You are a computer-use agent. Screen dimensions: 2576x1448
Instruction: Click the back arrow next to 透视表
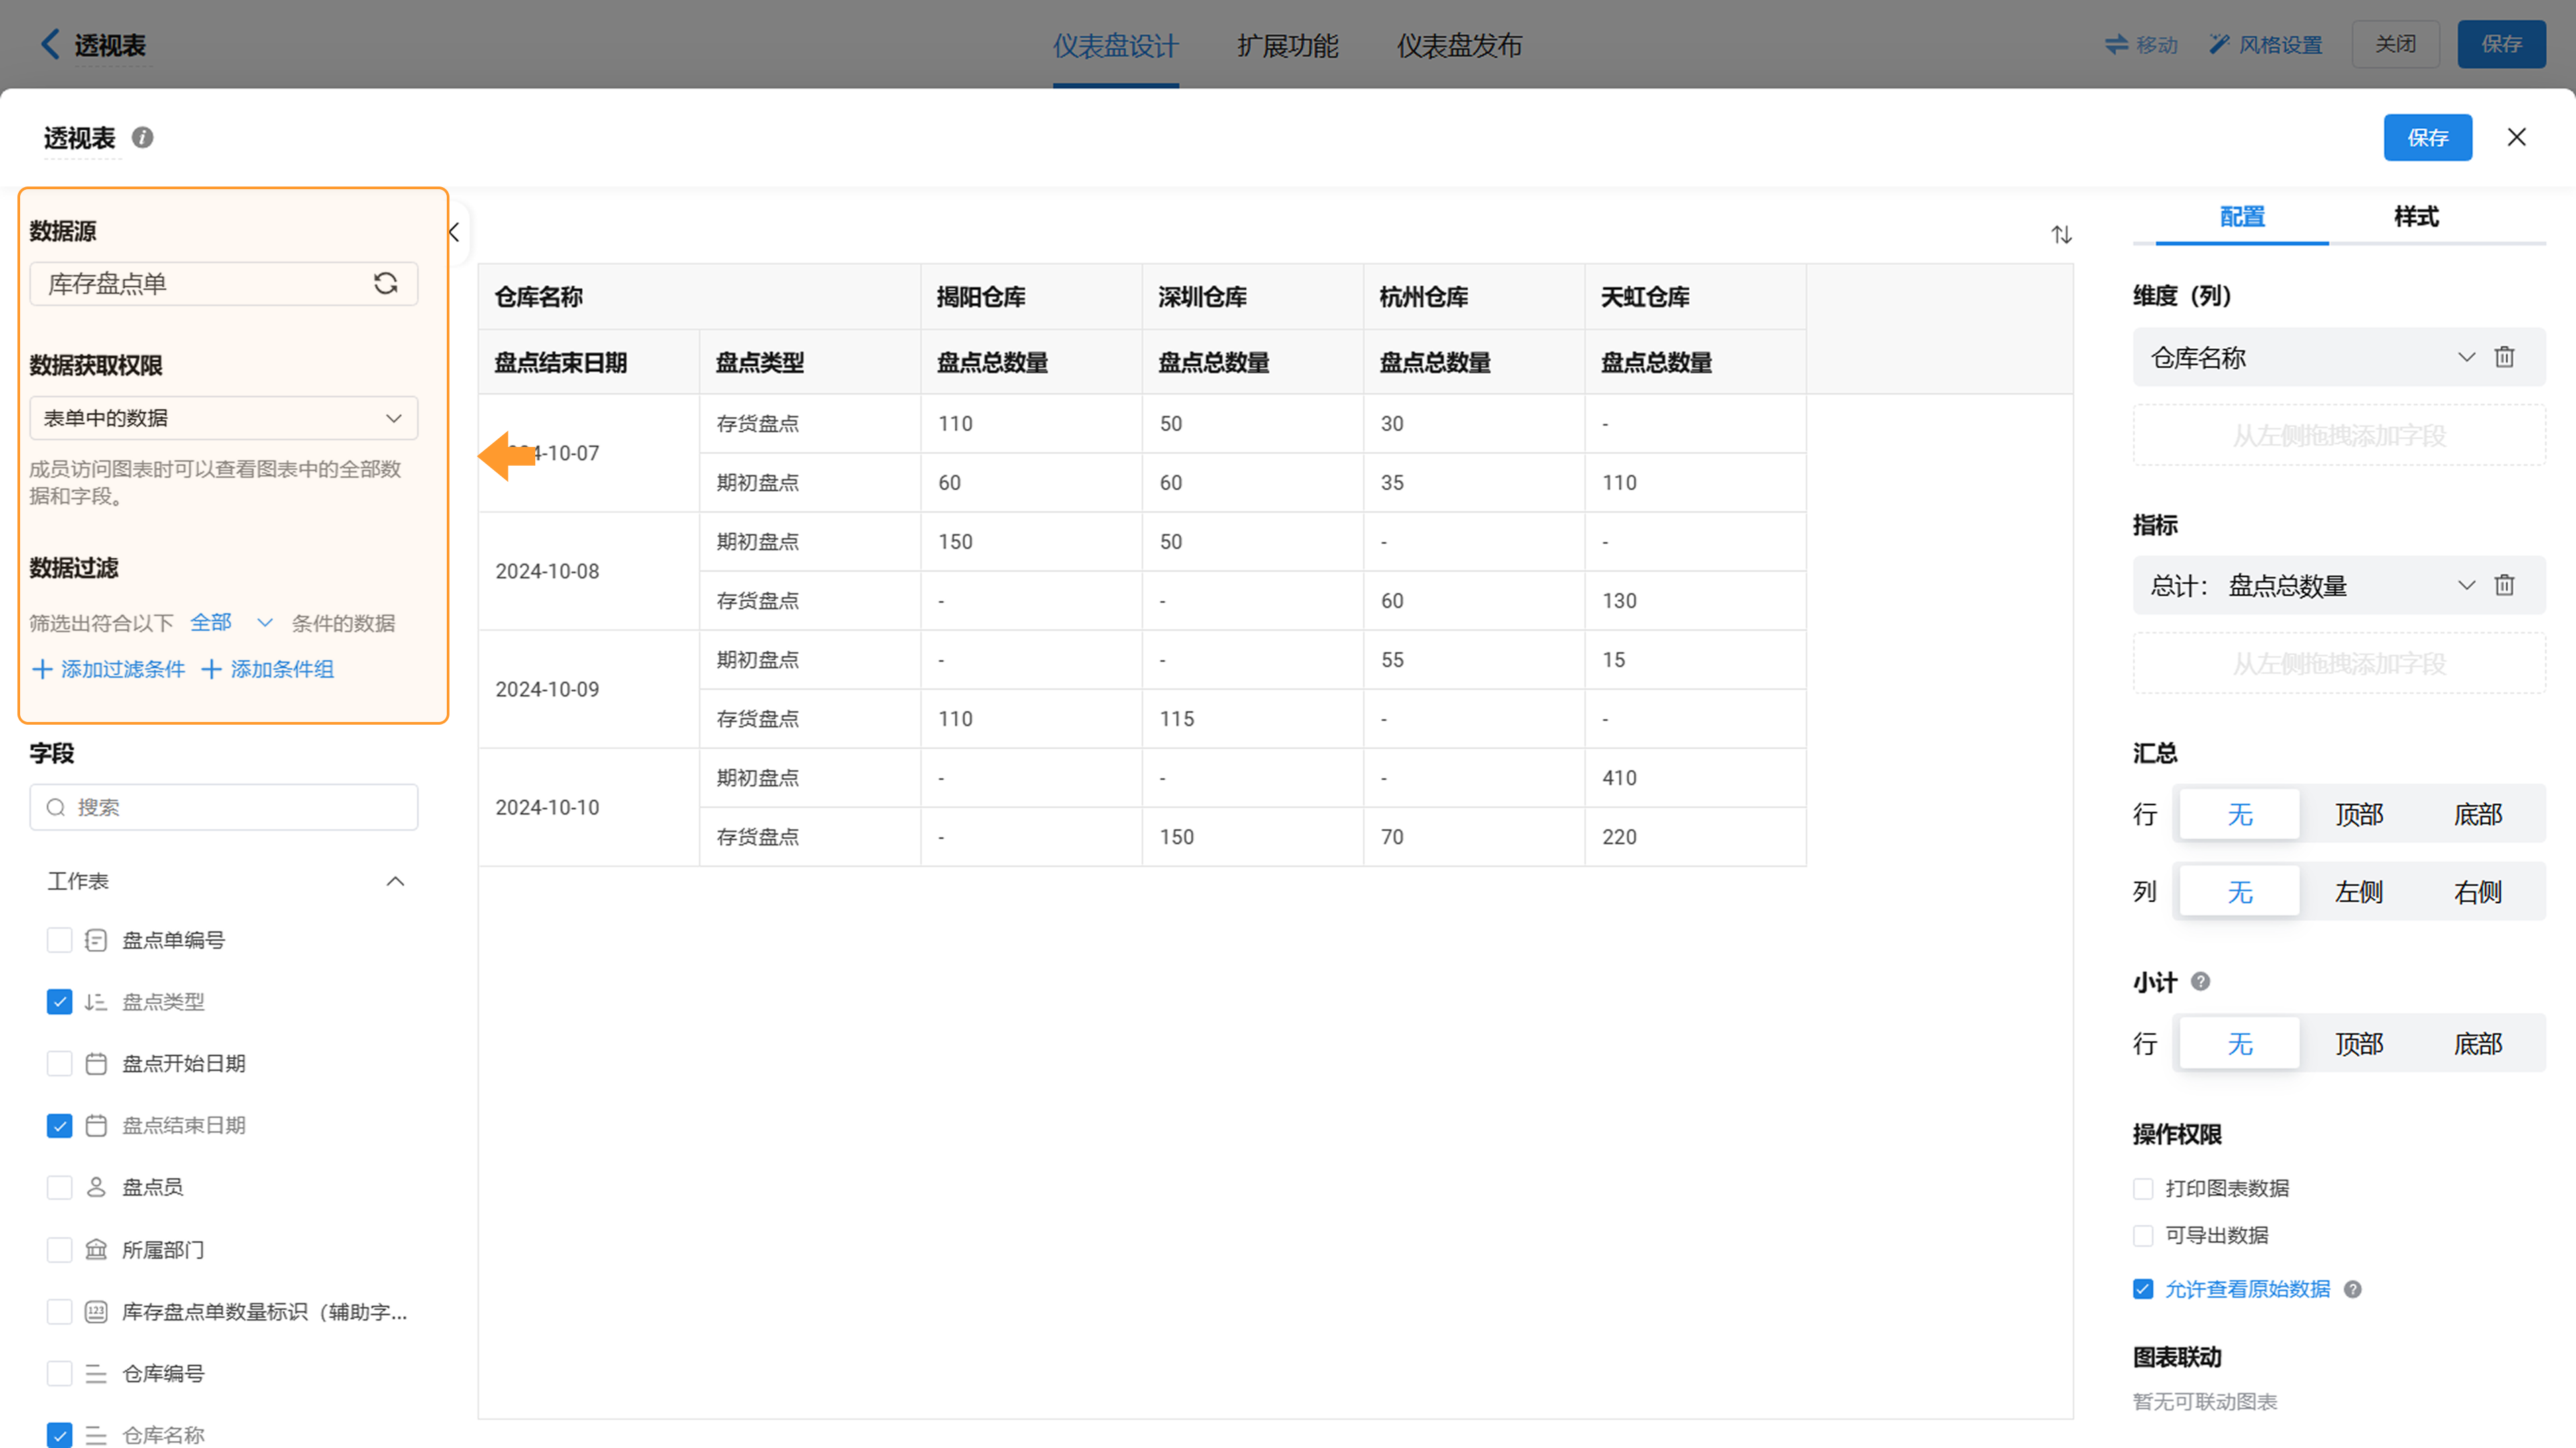tap(50, 44)
